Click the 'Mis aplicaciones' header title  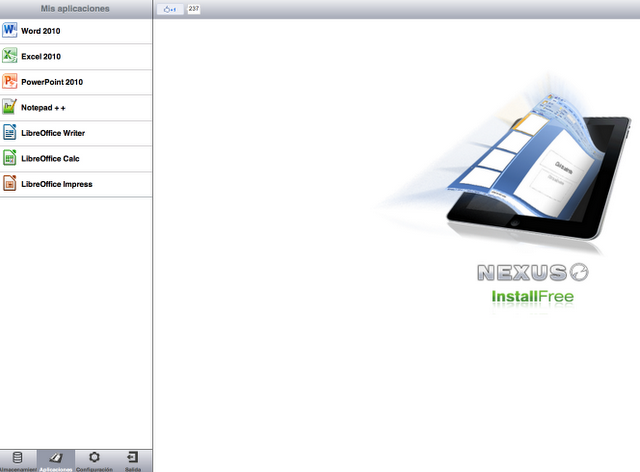(x=75, y=9)
